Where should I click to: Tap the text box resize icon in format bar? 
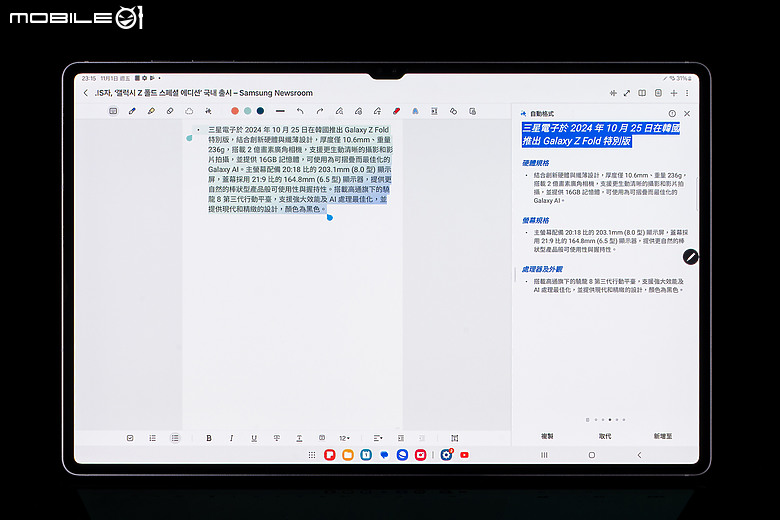click(x=455, y=438)
